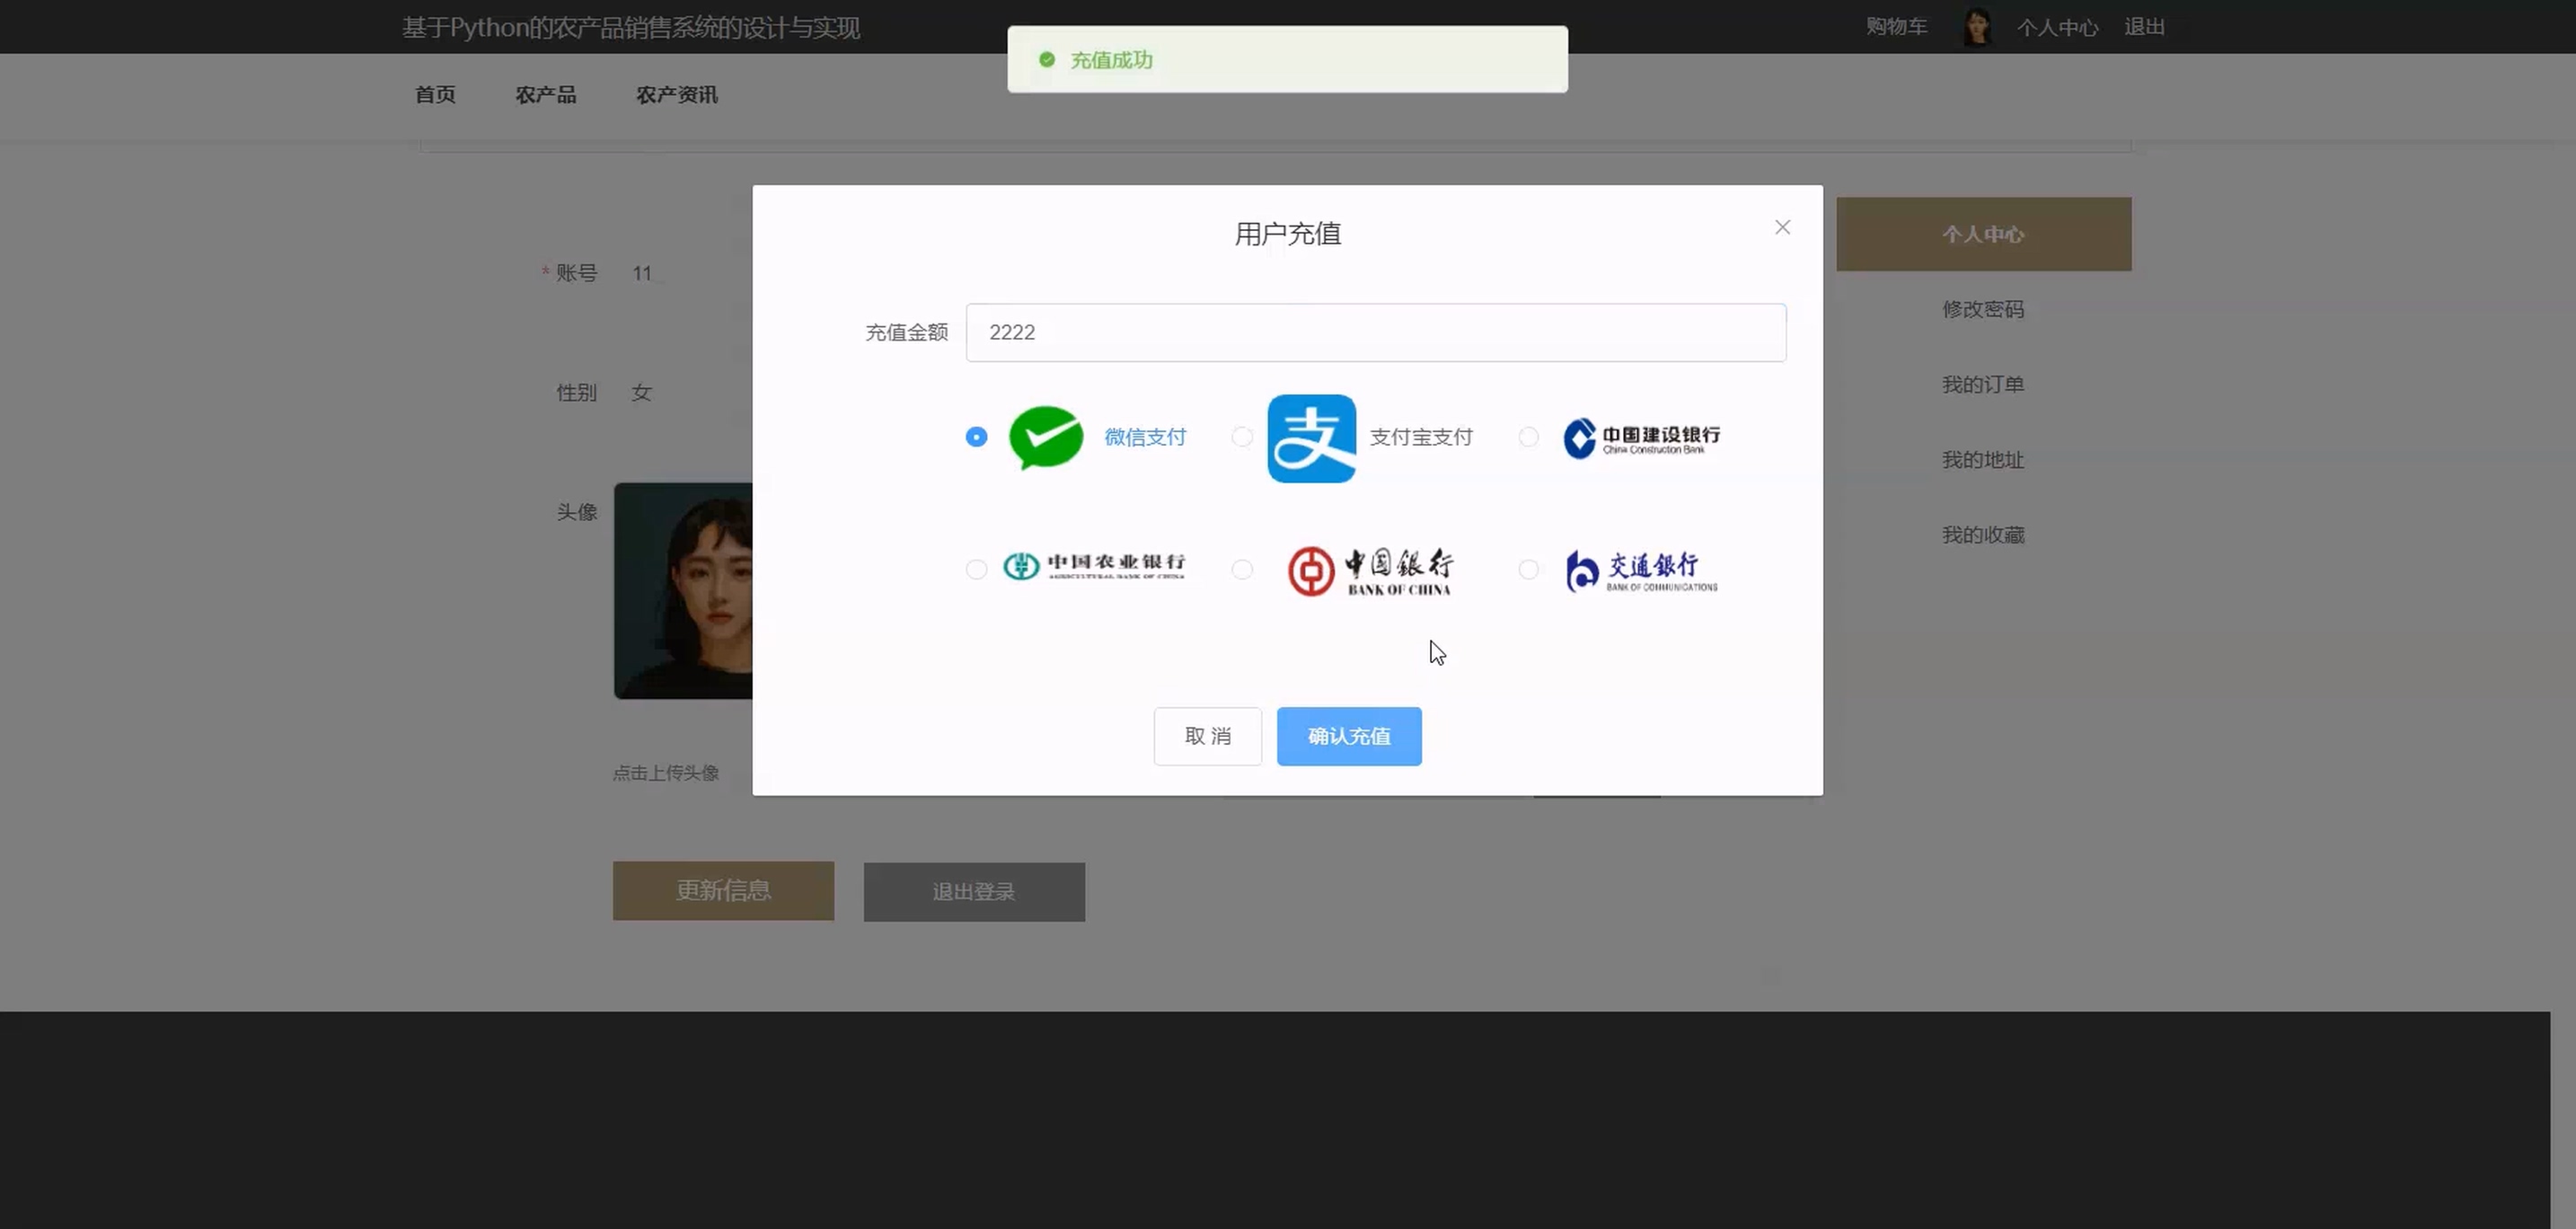Open 我的地址 in the sidebar

click(x=1983, y=460)
